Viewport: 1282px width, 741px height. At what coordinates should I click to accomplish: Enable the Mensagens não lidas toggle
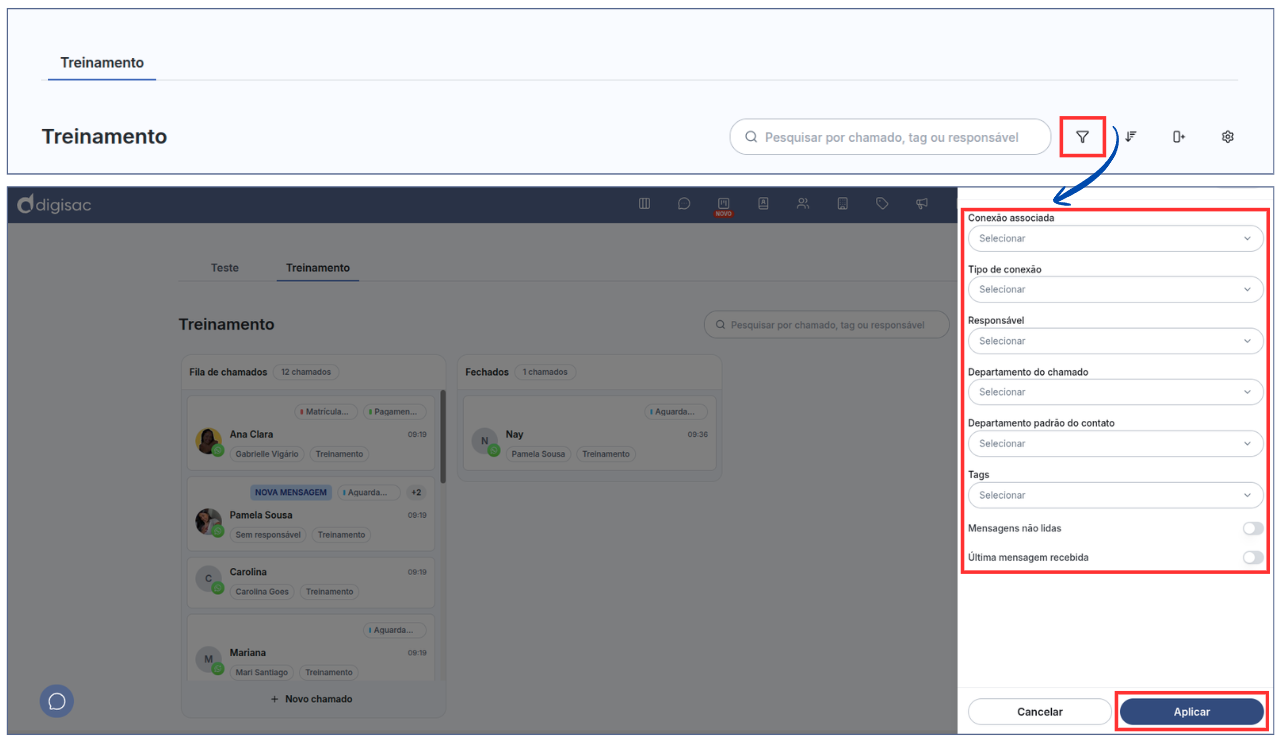pyautogui.click(x=1252, y=528)
